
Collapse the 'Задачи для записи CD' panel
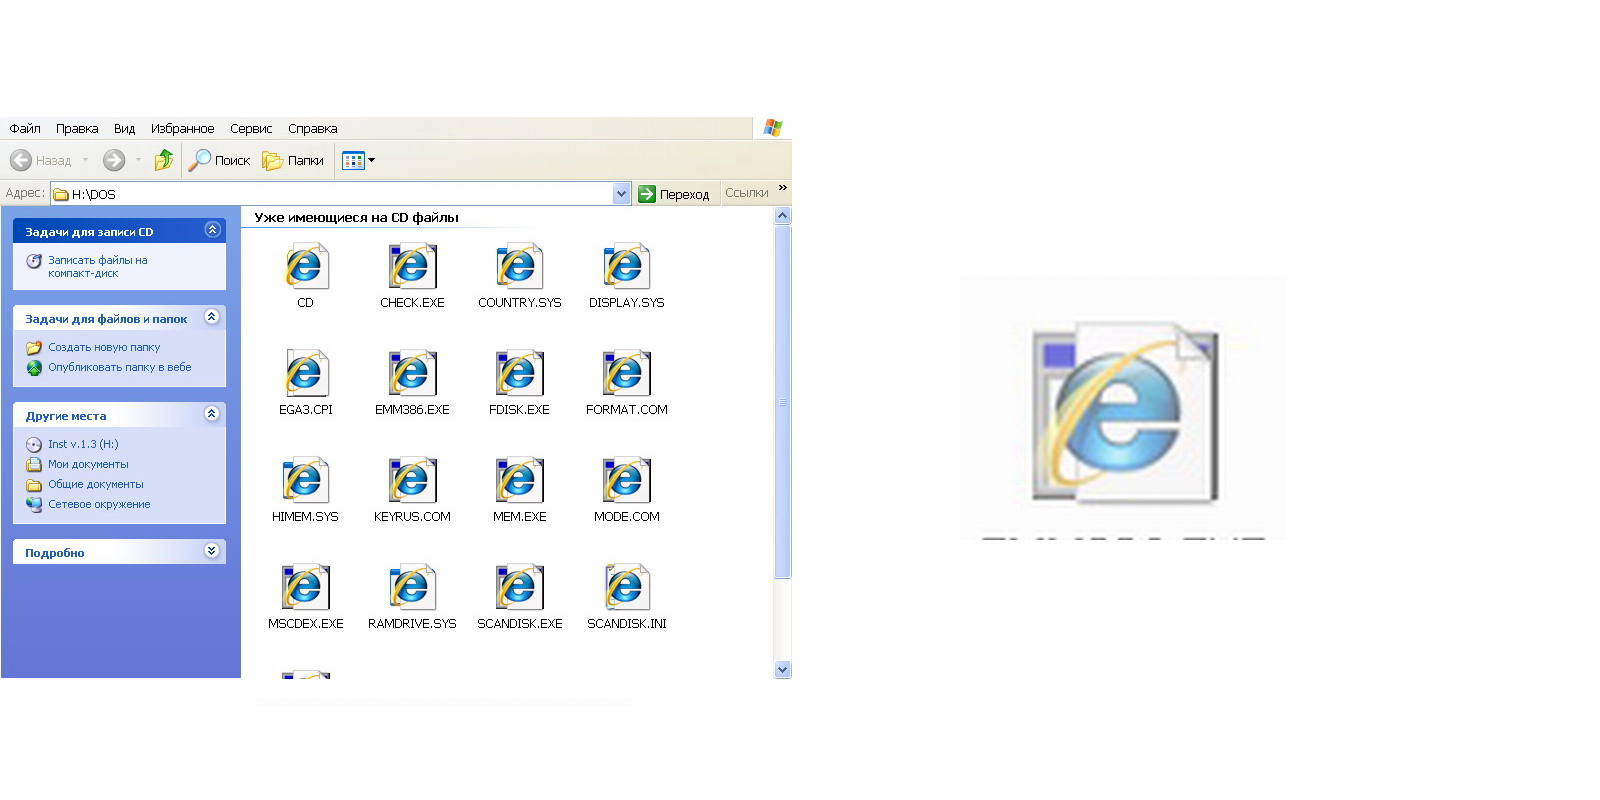tap(212, 230)
